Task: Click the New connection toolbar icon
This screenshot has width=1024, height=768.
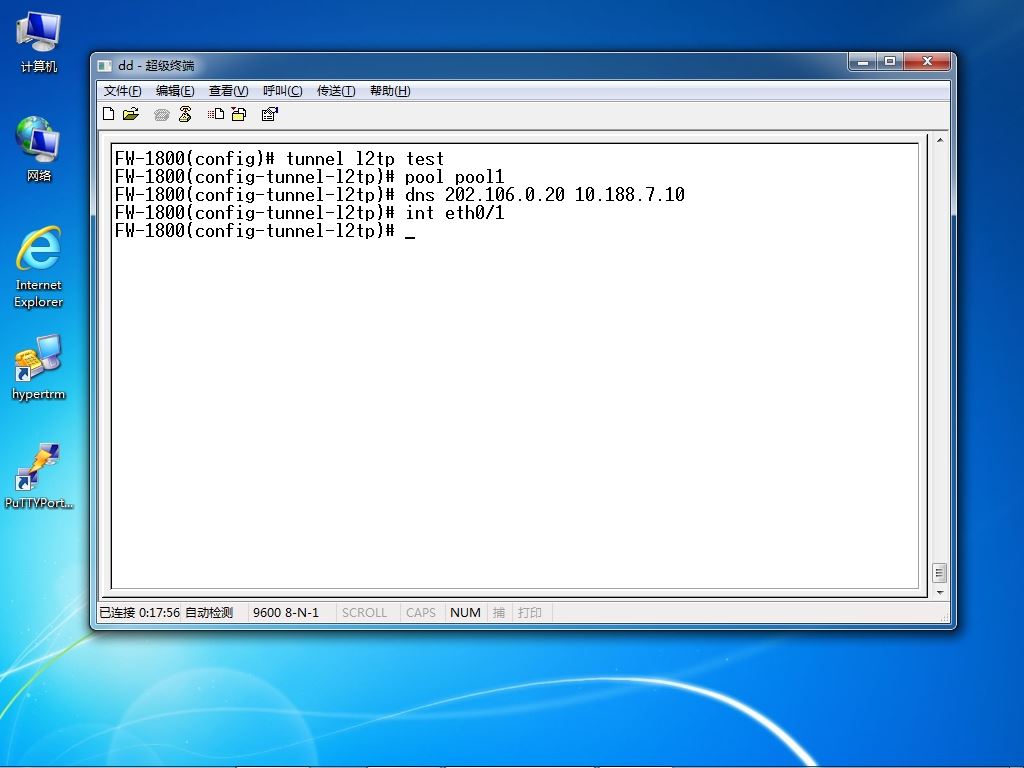Action: 109,114
